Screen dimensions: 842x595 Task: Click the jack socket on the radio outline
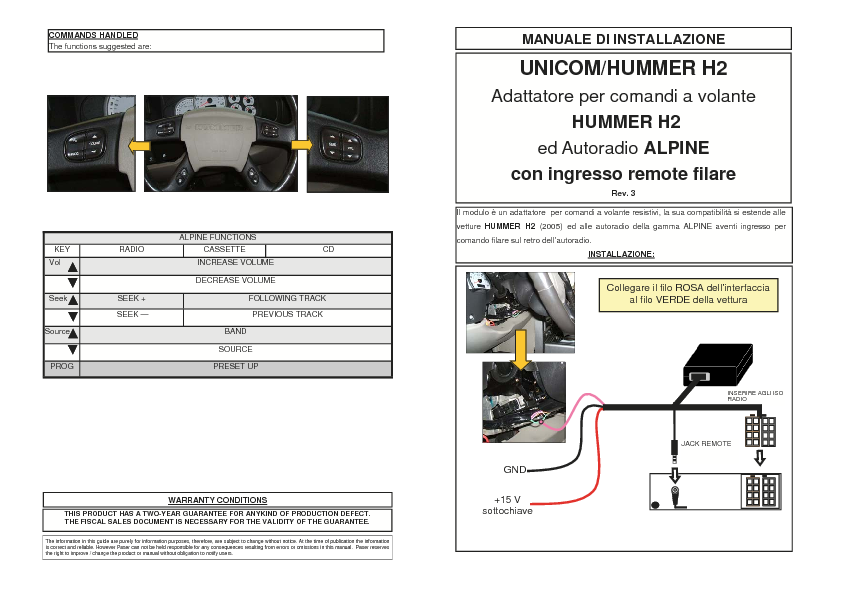(676, 497)
